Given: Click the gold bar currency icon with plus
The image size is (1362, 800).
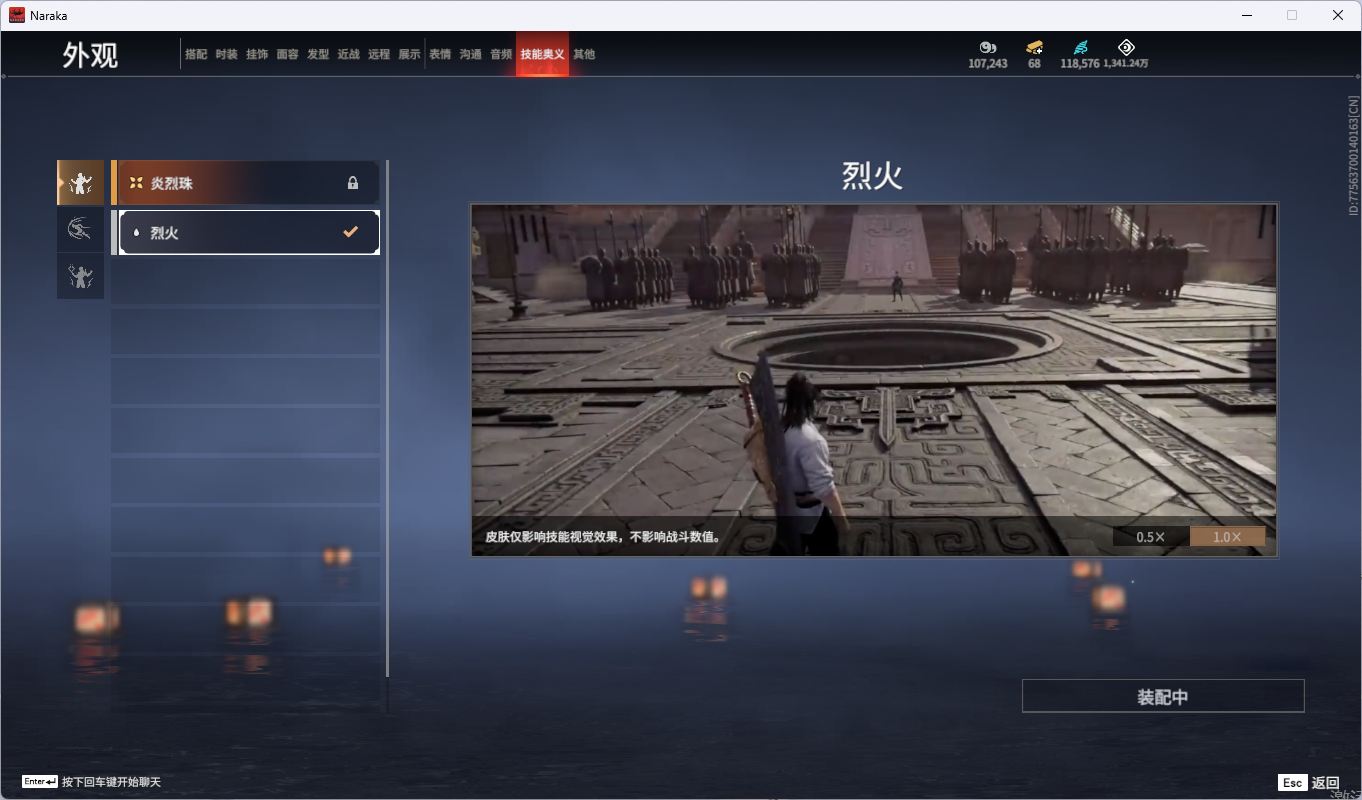Looking at the screenshot, I should [x=1034, y=47].
